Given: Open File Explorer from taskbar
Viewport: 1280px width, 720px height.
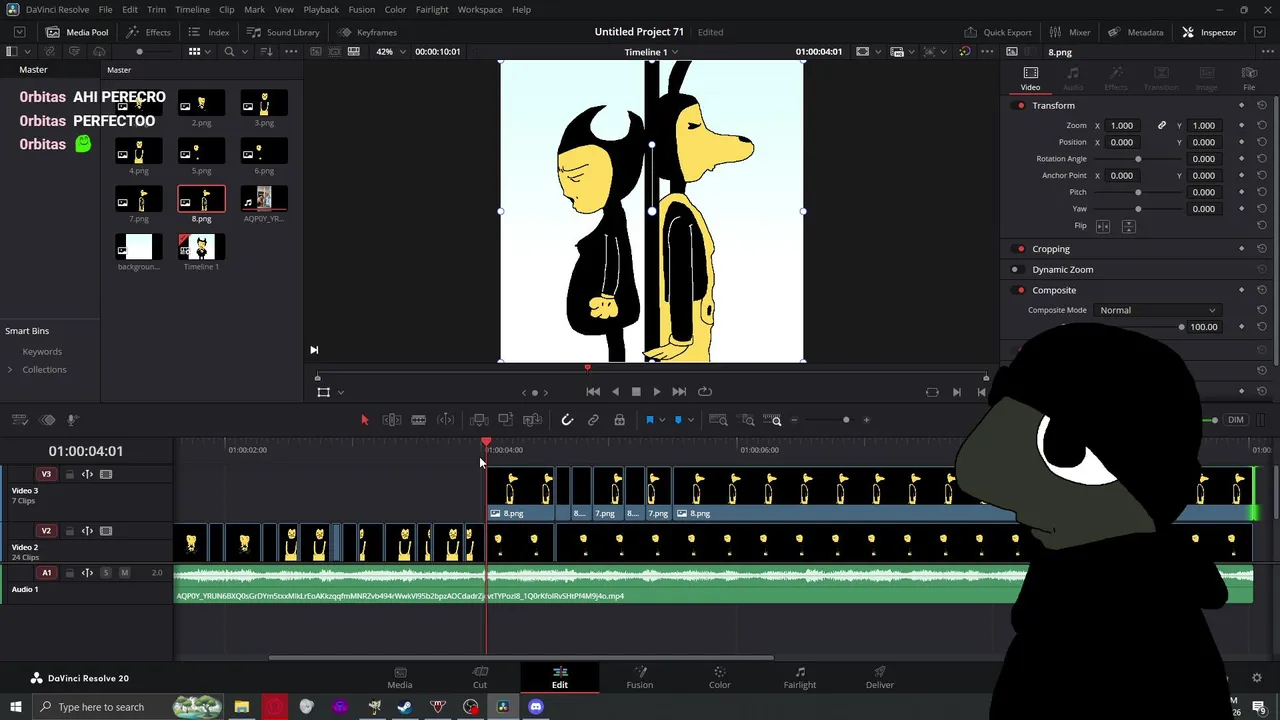Looking at the screenshot, I should coord(241,707).
